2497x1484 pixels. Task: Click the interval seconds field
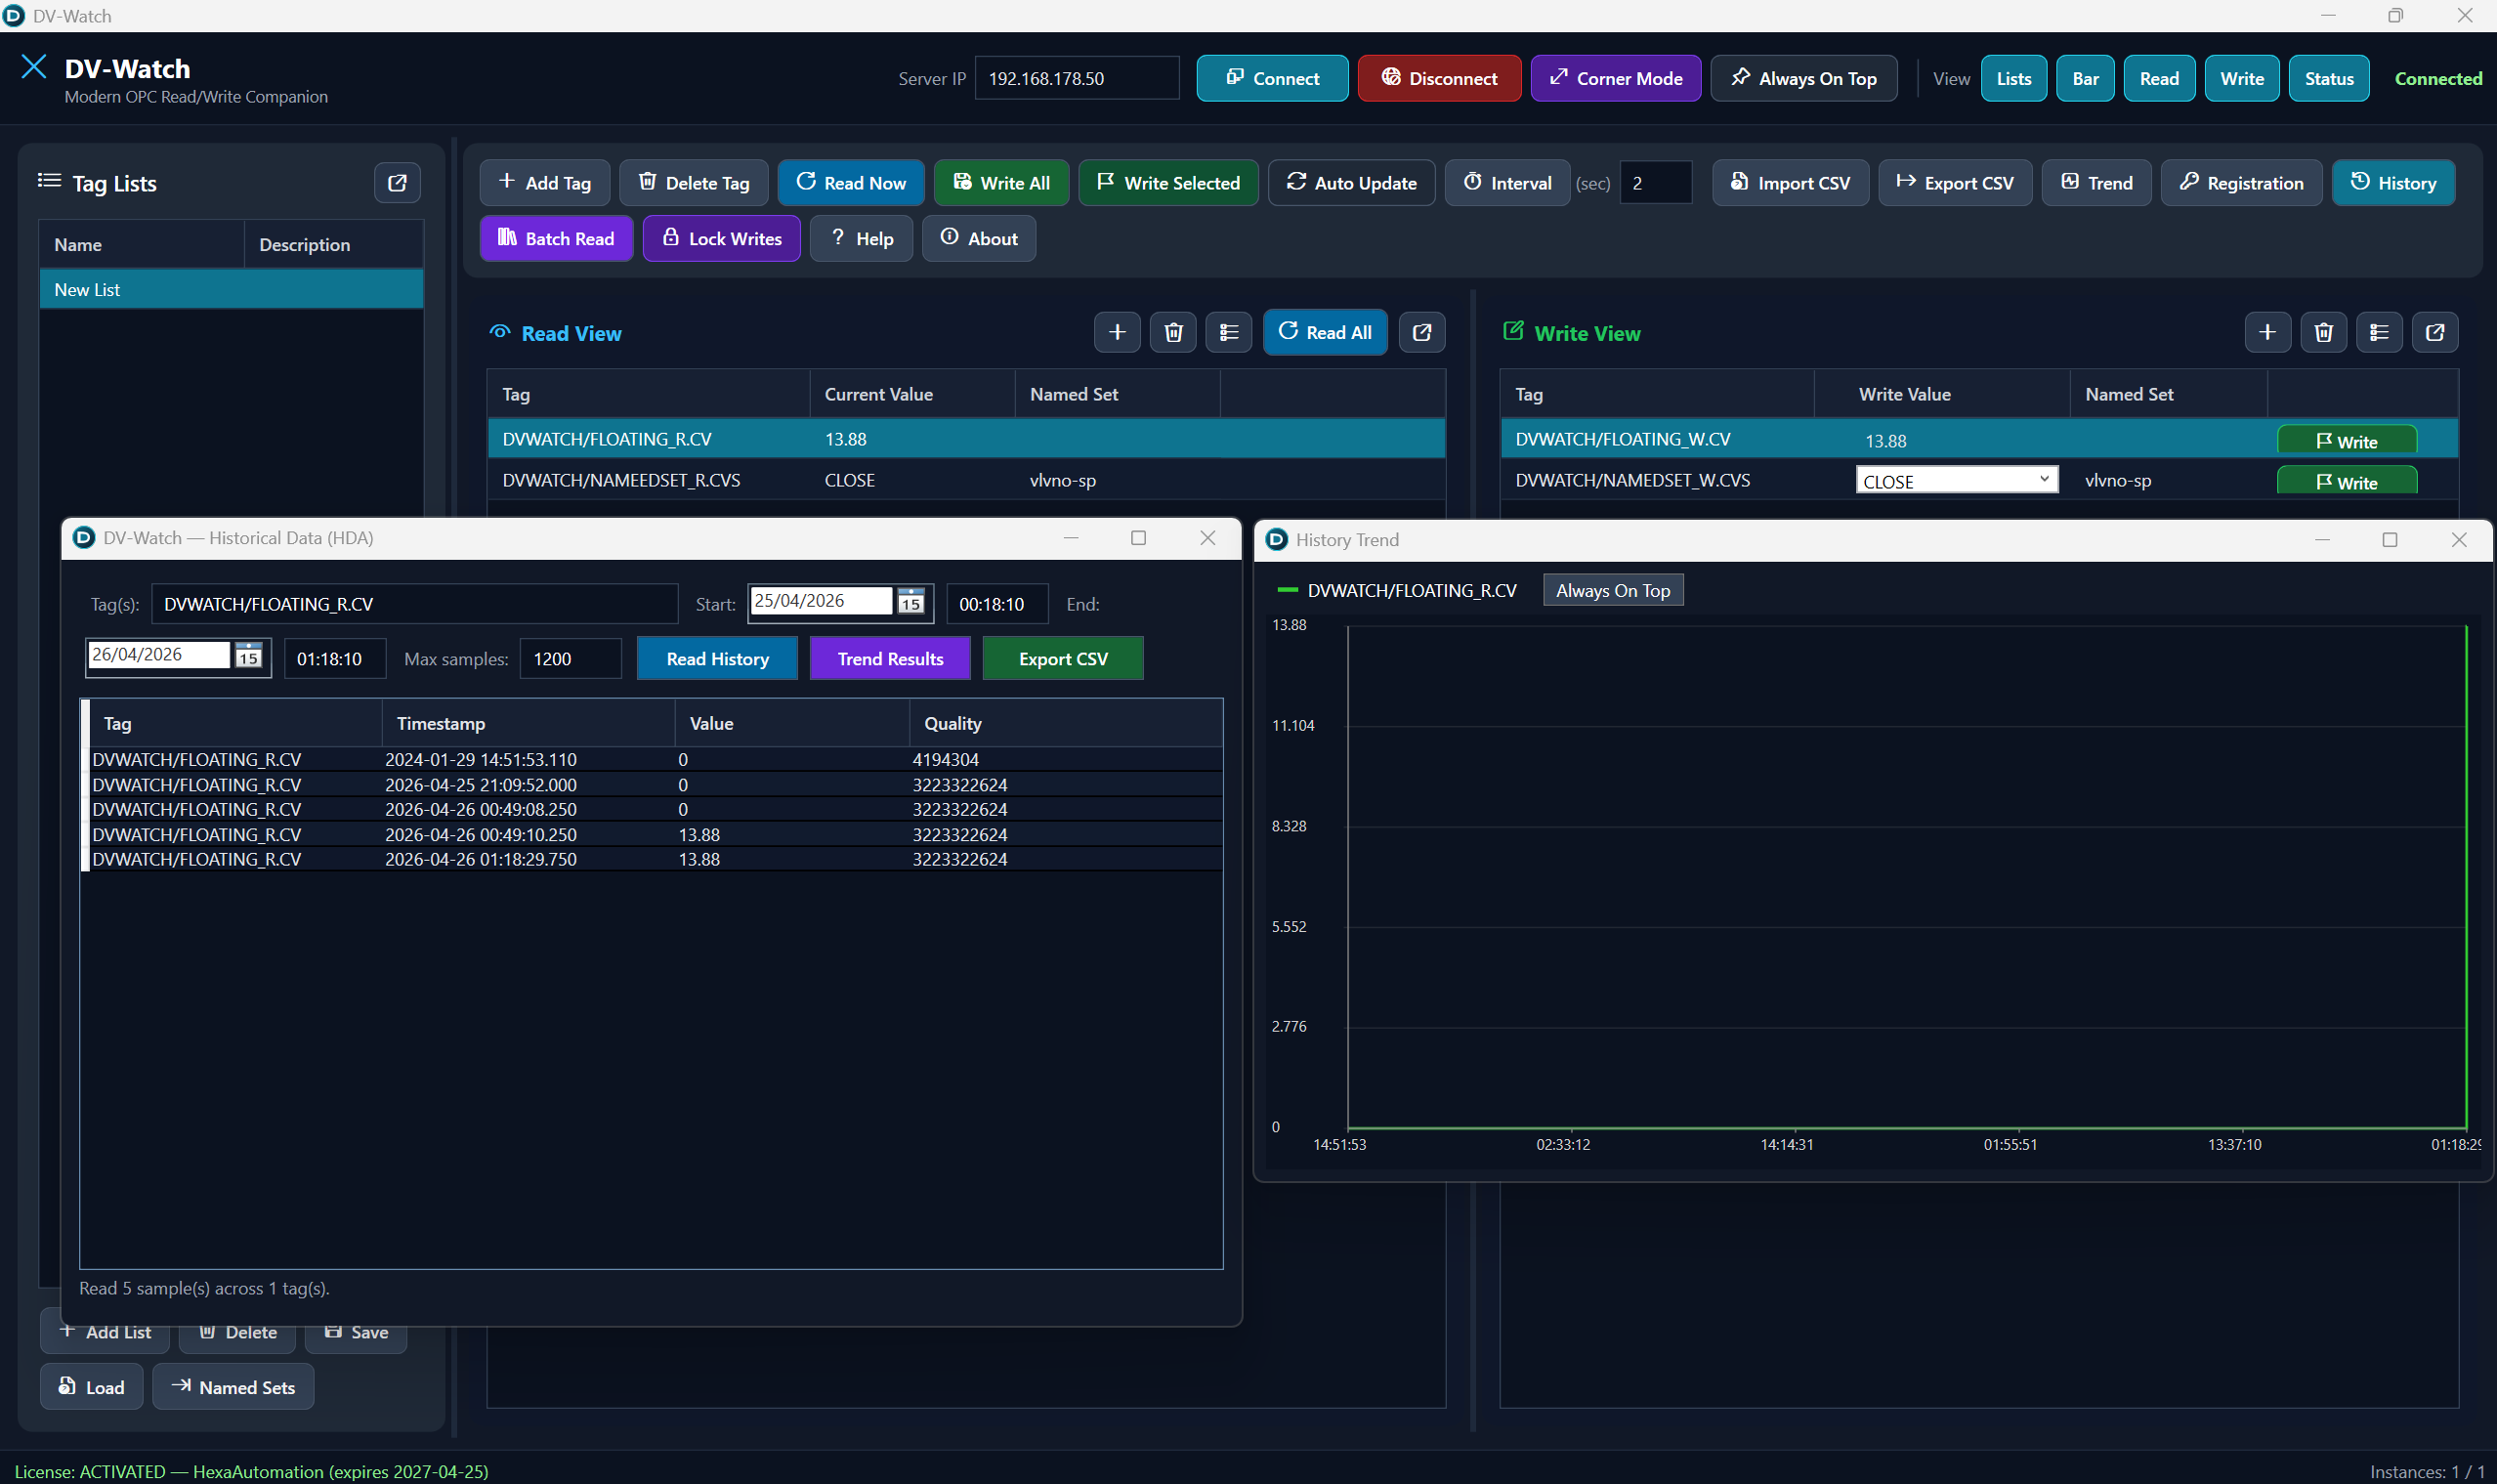pyautogui.click(x=1656, y=183)
